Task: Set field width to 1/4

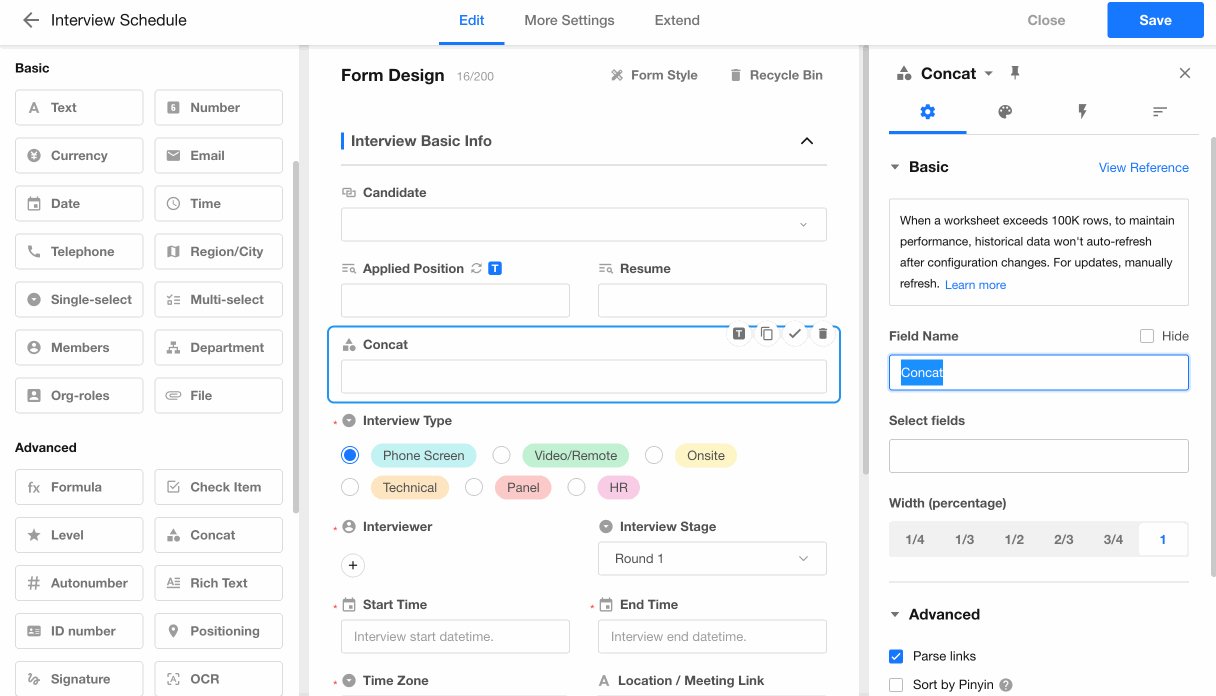Action: (x=914, y=539)
